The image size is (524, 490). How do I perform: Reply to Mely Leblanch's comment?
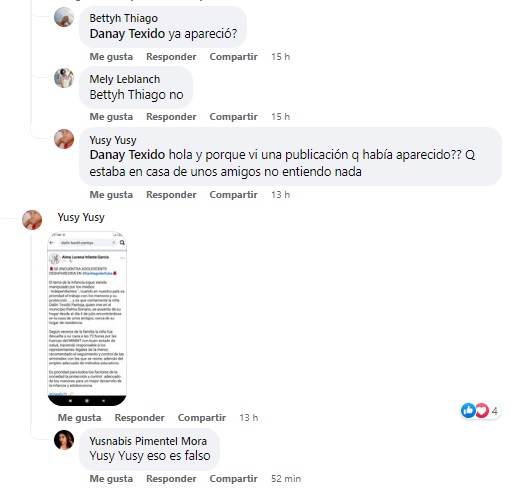[x=171, y=117]
